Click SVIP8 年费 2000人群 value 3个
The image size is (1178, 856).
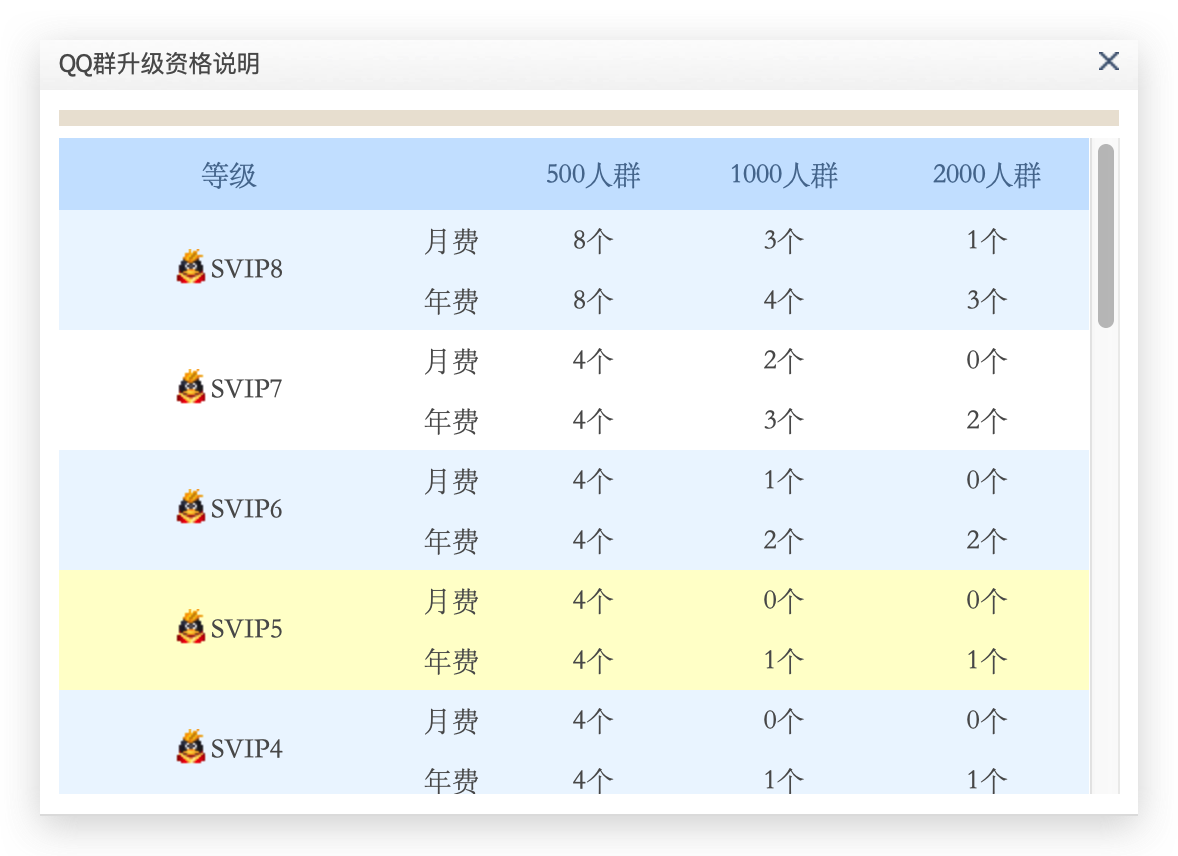pos(986,301)
